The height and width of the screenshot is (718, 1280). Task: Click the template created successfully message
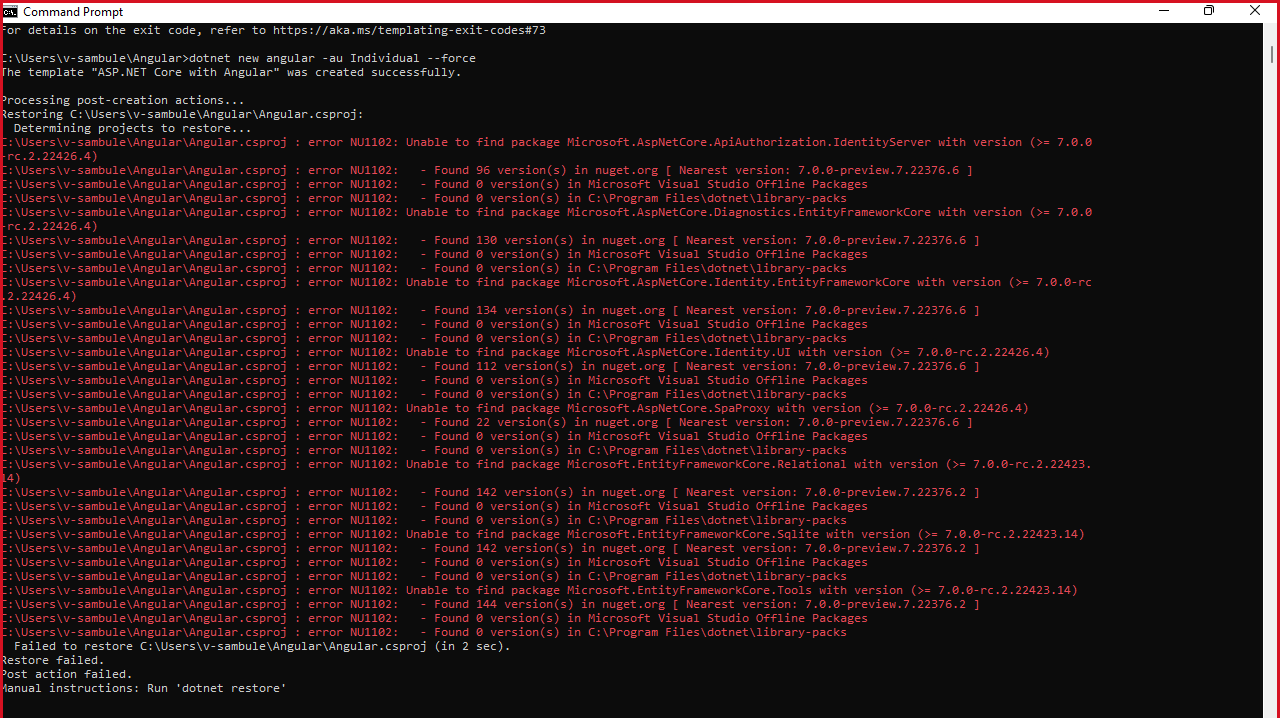(x=230, y=71)
